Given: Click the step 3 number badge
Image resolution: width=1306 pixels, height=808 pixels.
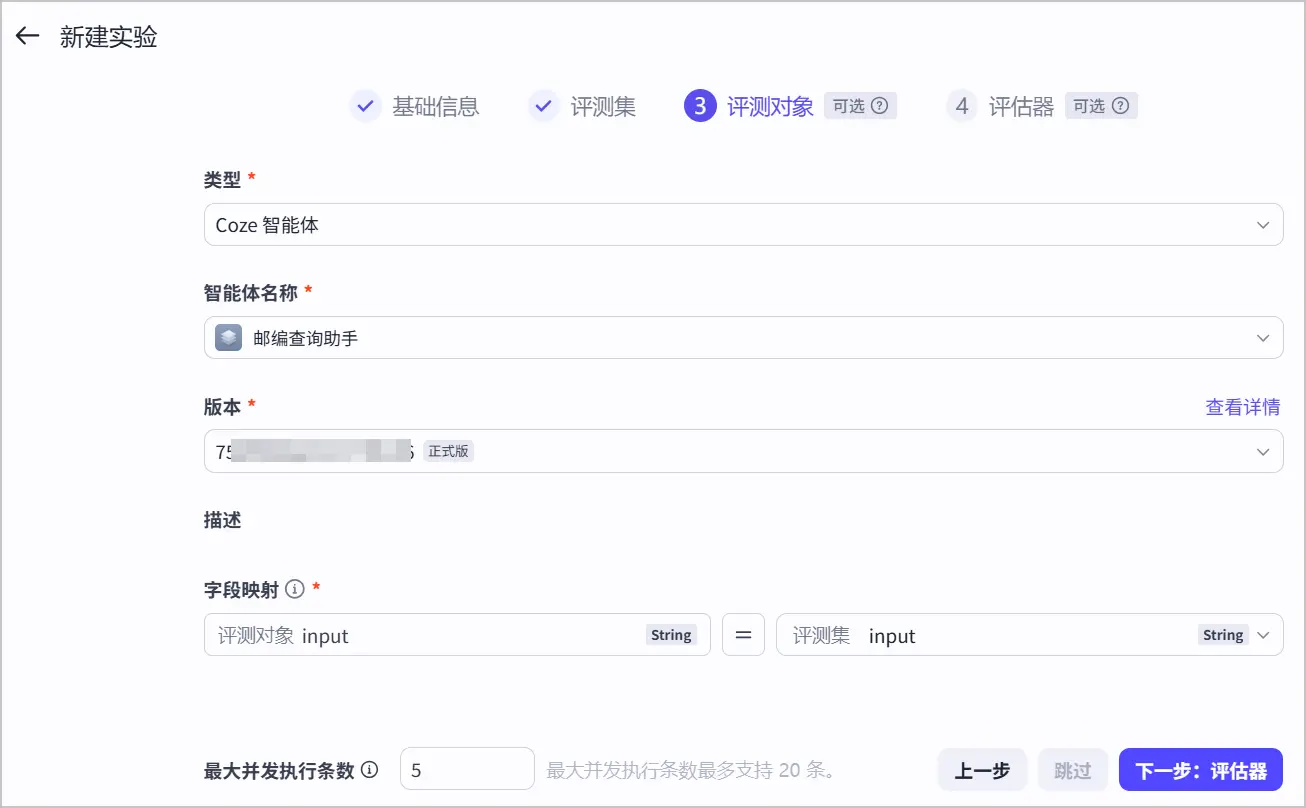Looking at the screenshot, I should click(x=700, y=106).
